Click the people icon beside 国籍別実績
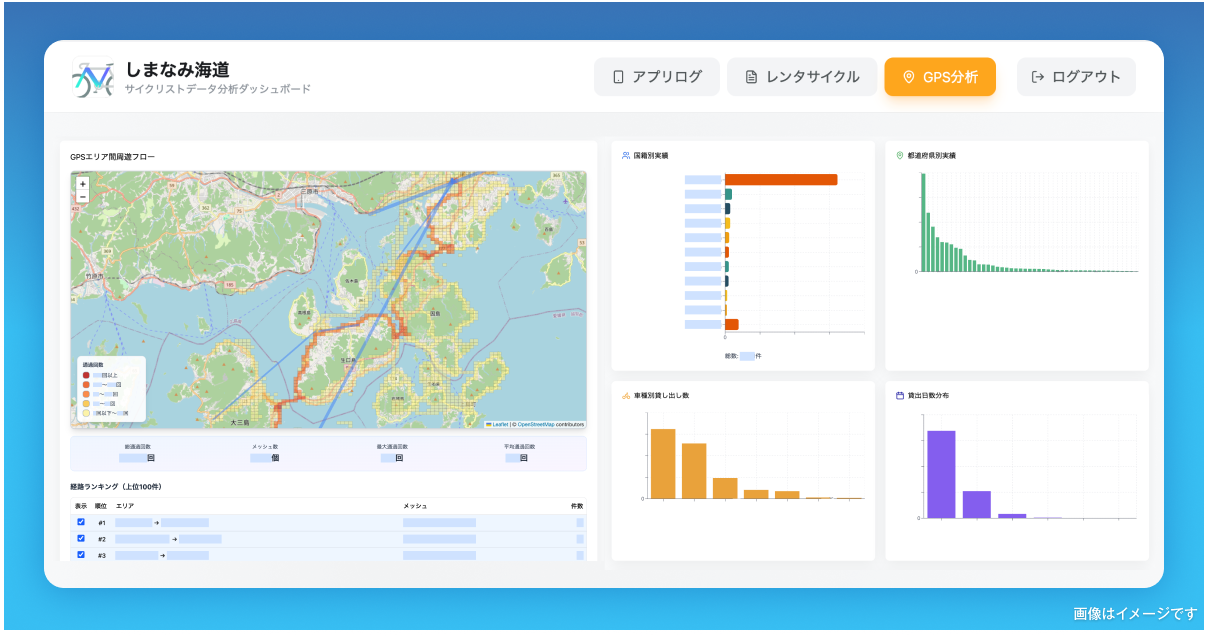The image size is (1208, 636). [626, 156]
